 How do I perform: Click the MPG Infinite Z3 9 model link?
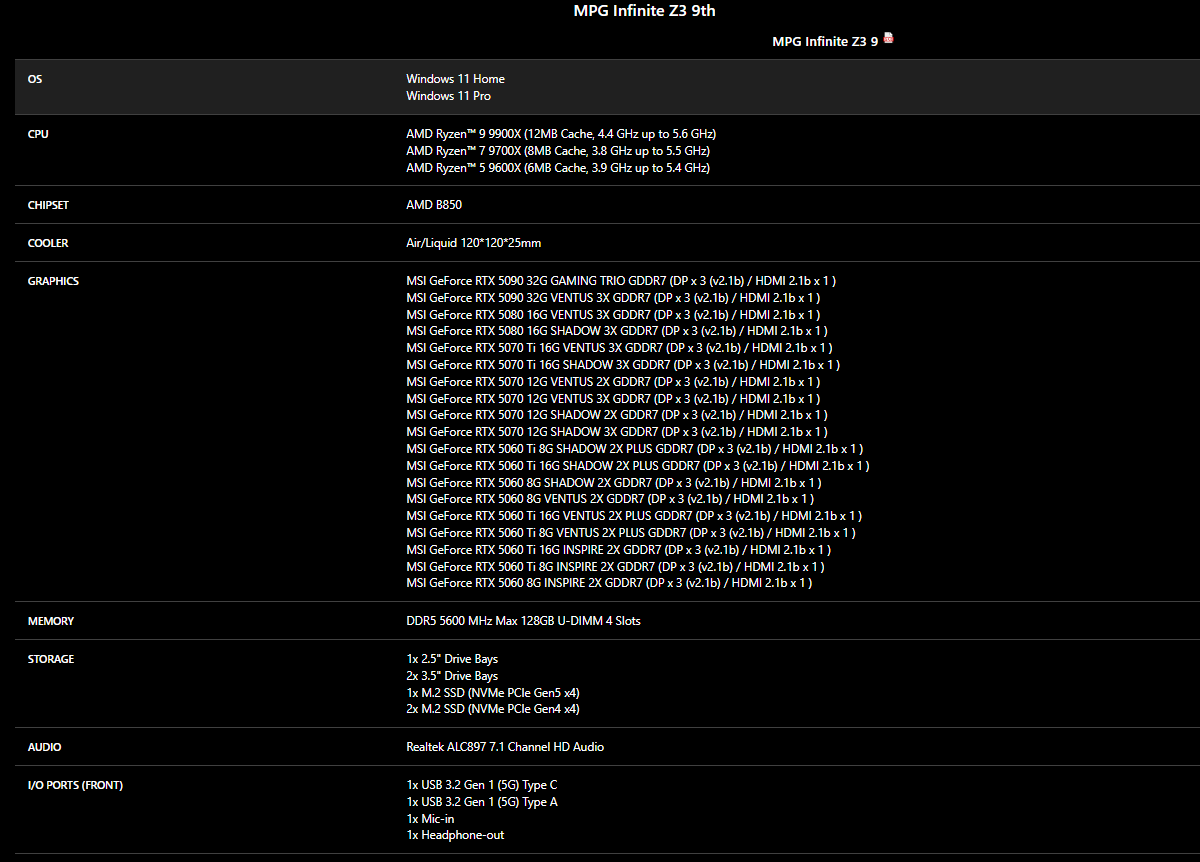point(824,41)
